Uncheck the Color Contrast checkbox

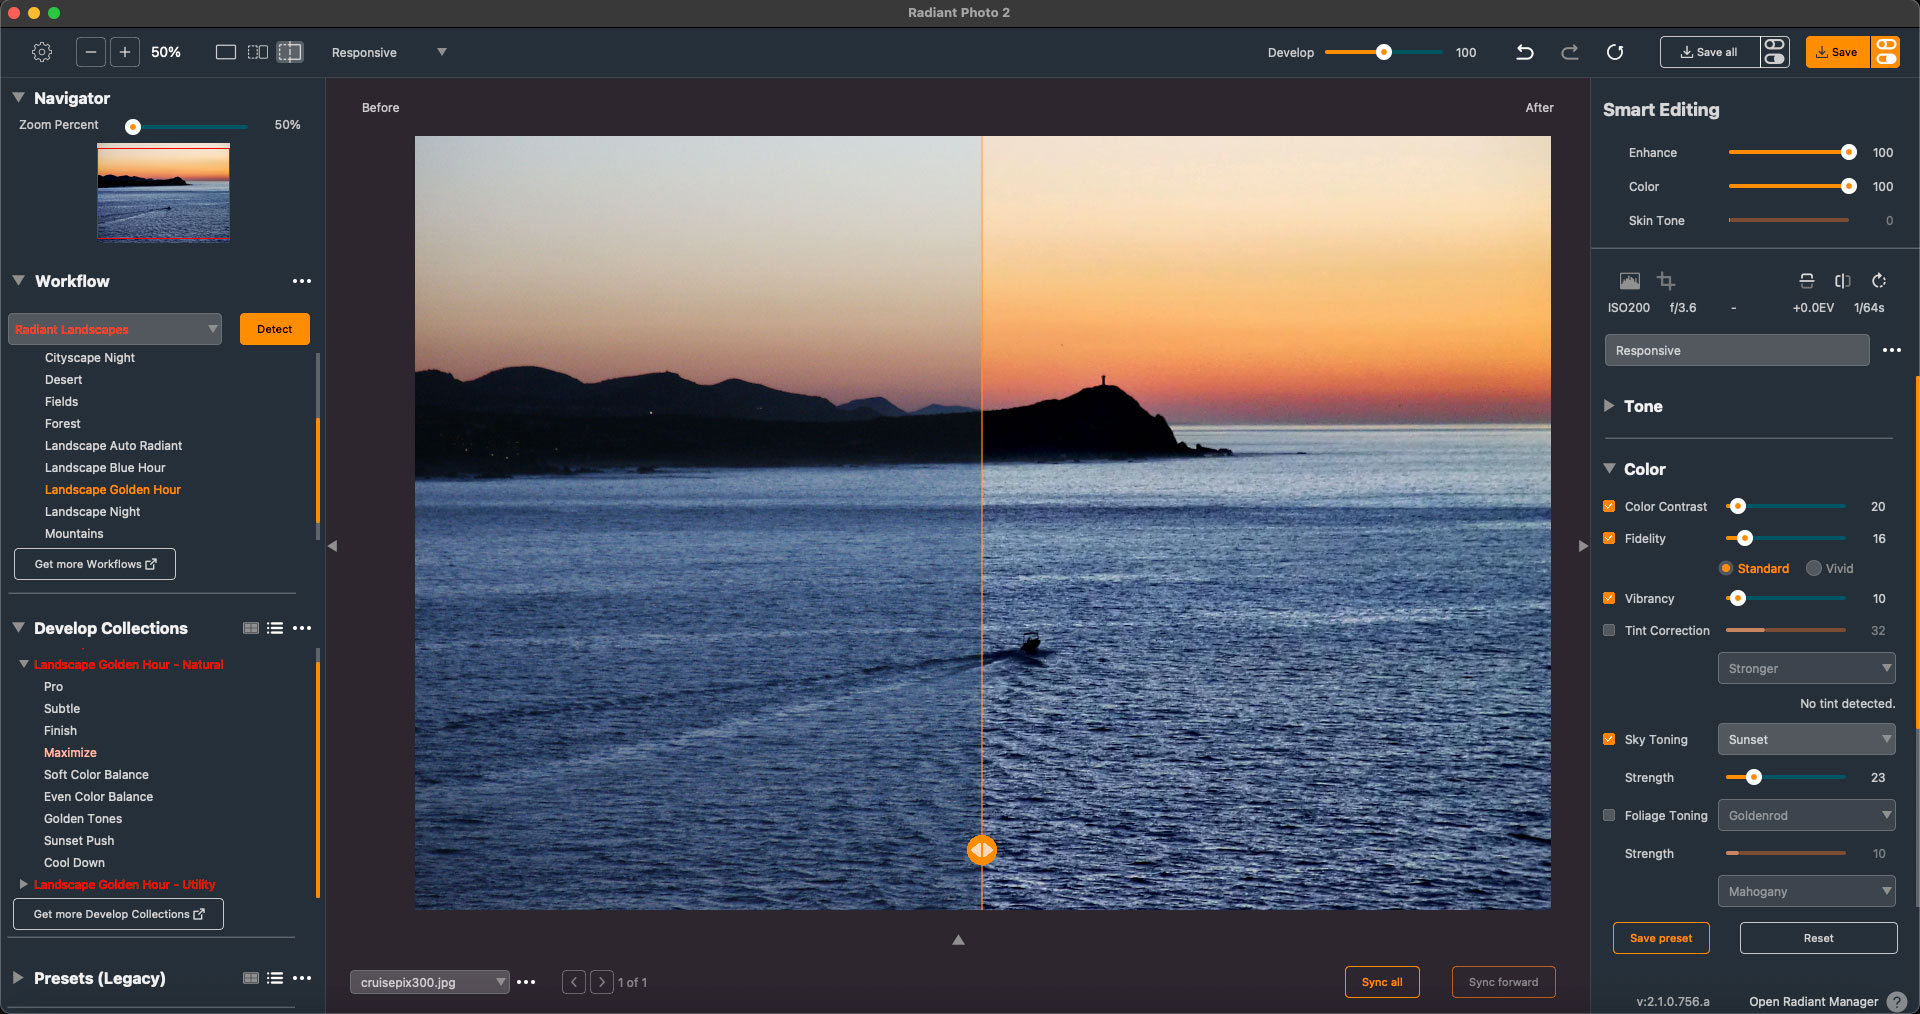pos(1609,506)
